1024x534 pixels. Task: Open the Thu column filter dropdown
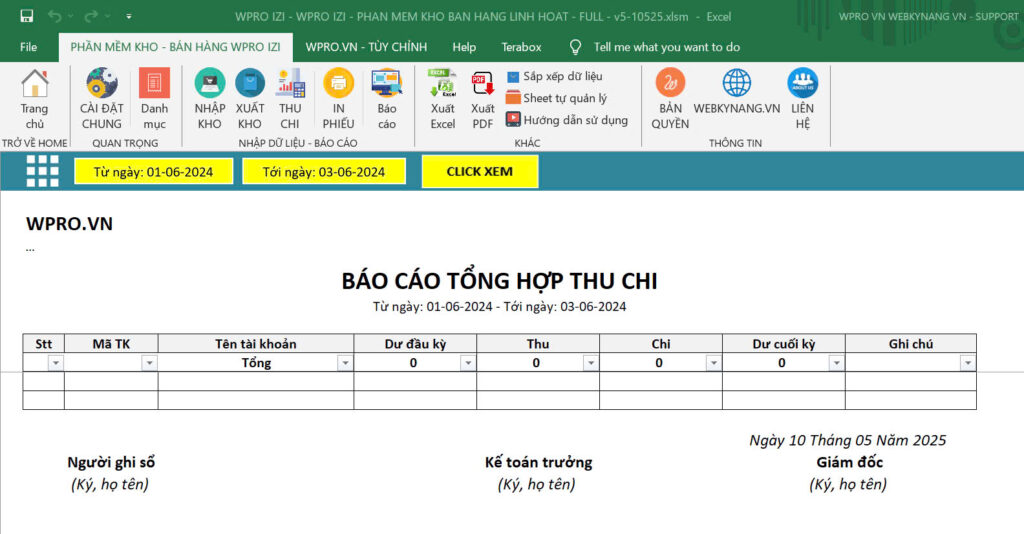point(590,363)
